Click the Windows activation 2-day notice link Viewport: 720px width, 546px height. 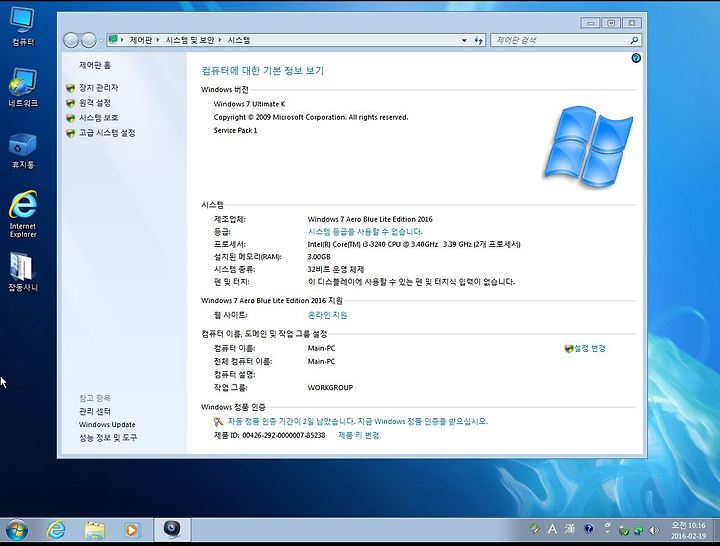pyautogui.click(x=358, y=422)
